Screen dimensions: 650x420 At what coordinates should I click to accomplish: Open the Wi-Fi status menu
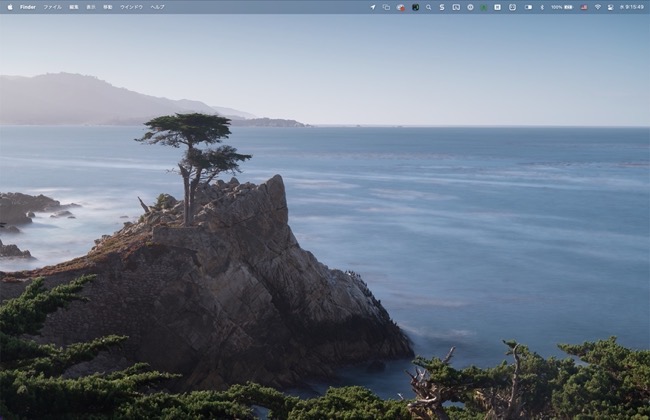(x=598, y=6)
